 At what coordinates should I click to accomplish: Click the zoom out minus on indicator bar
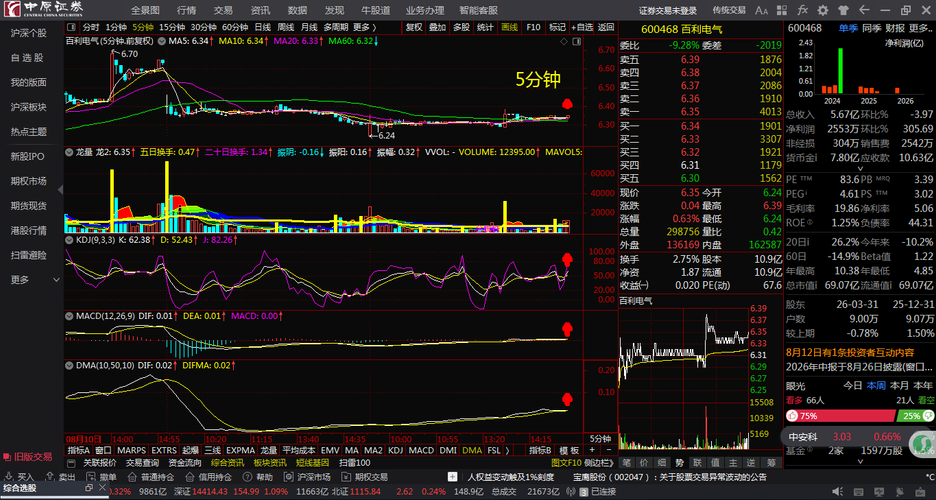pos(609,450)
